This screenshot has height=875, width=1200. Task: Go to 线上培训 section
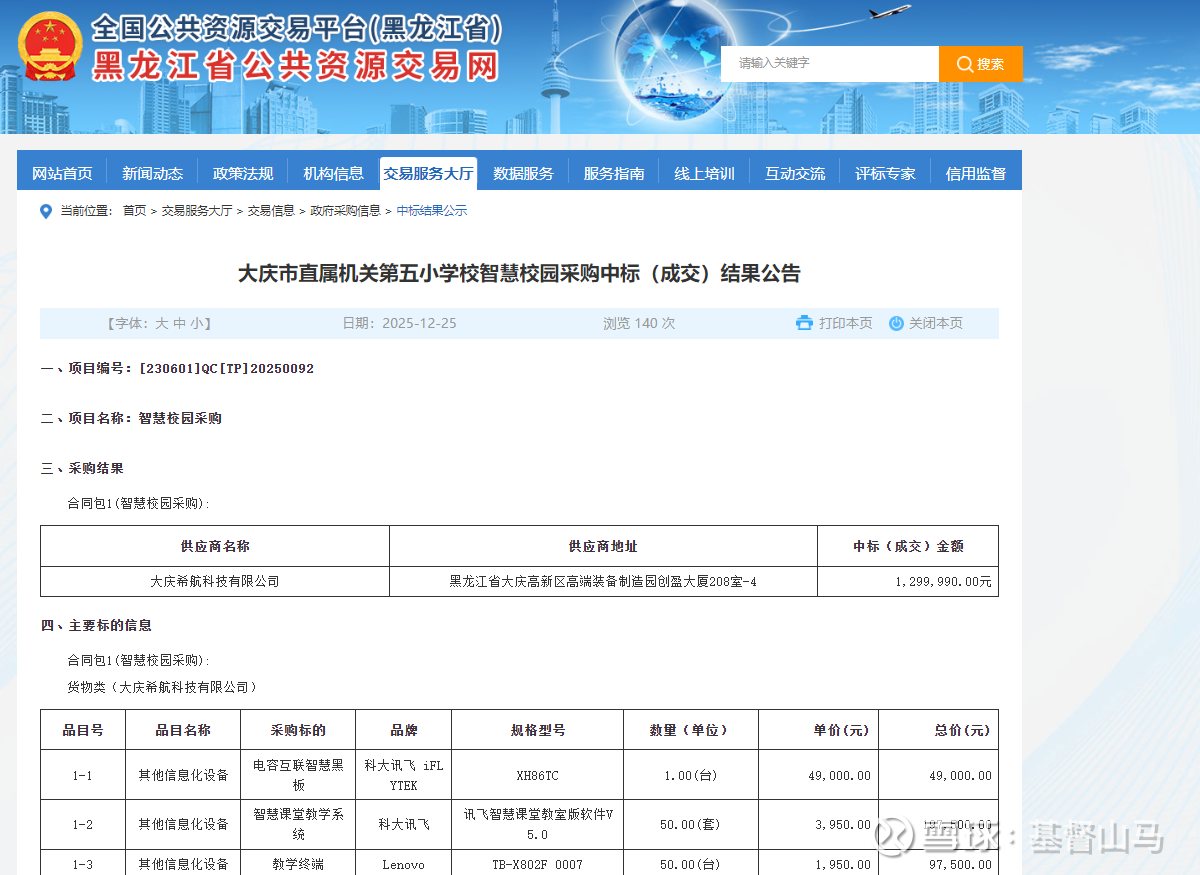[x=704, y=173]
